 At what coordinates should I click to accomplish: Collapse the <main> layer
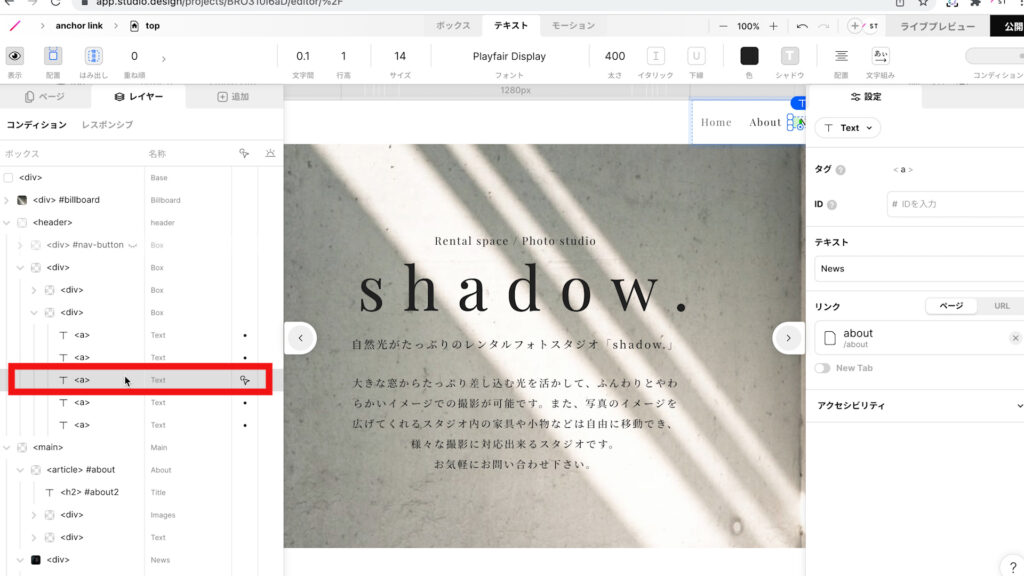7,447
